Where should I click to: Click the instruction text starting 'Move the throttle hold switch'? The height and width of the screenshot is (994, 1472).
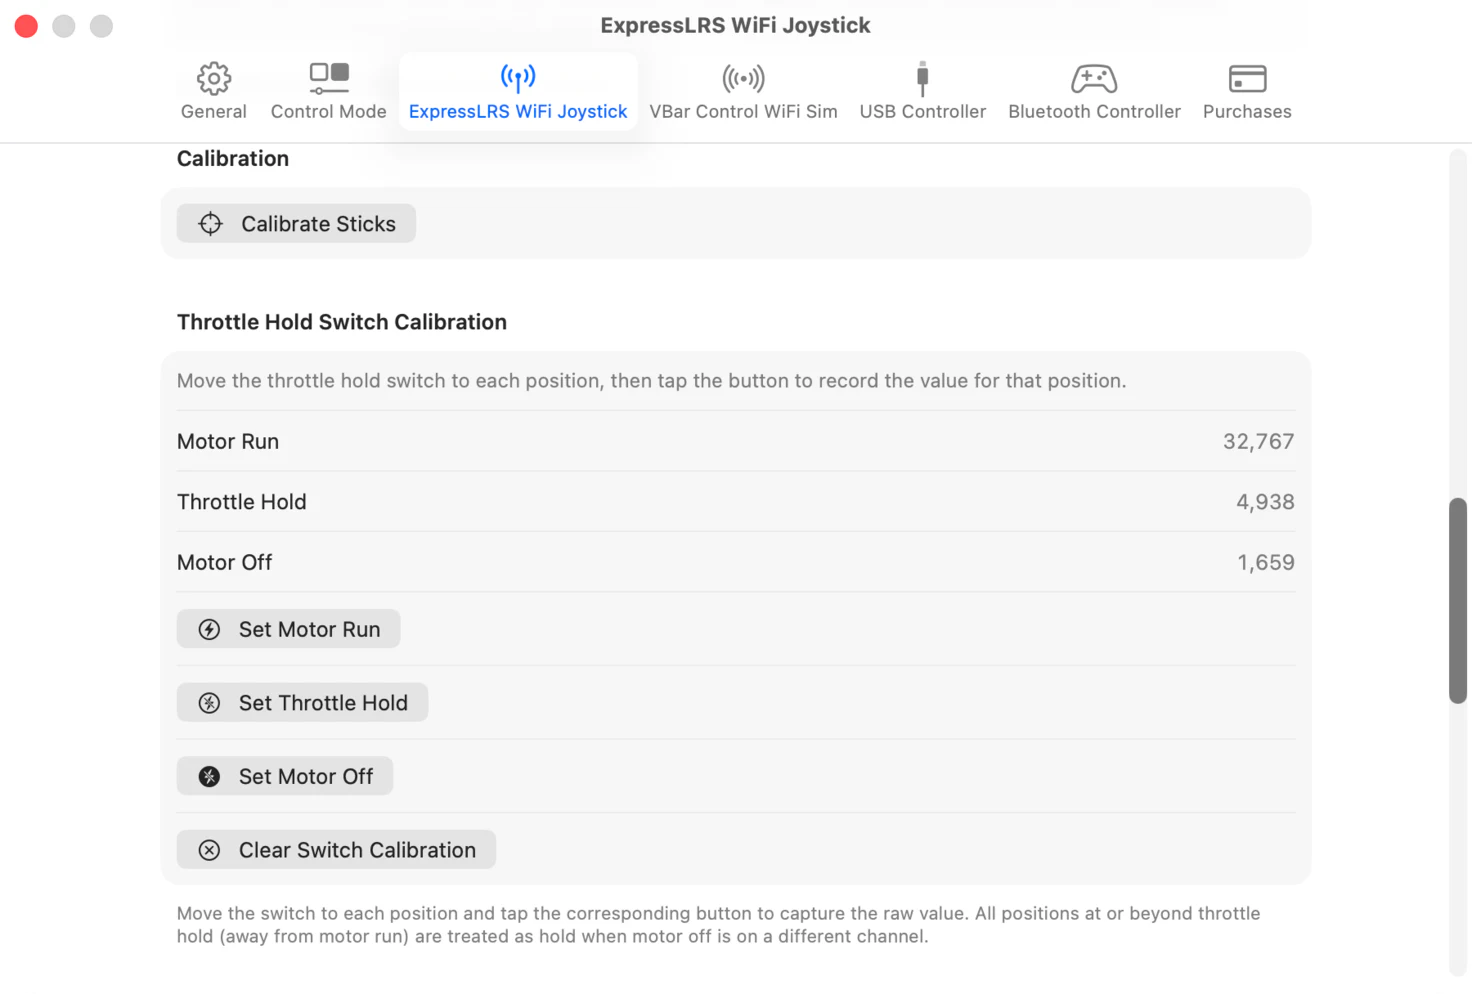652,381
